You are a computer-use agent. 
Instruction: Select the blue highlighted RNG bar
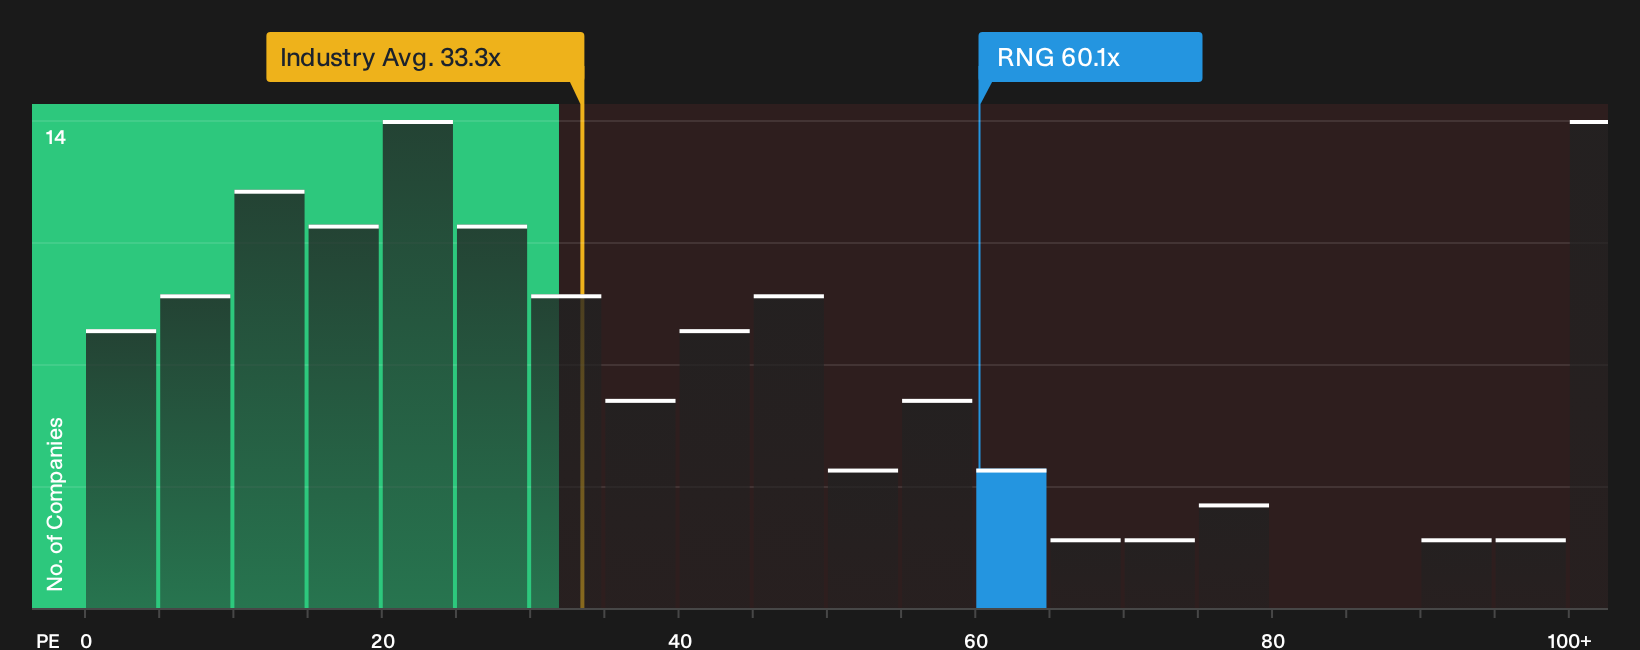click(x=1011, y=539)
